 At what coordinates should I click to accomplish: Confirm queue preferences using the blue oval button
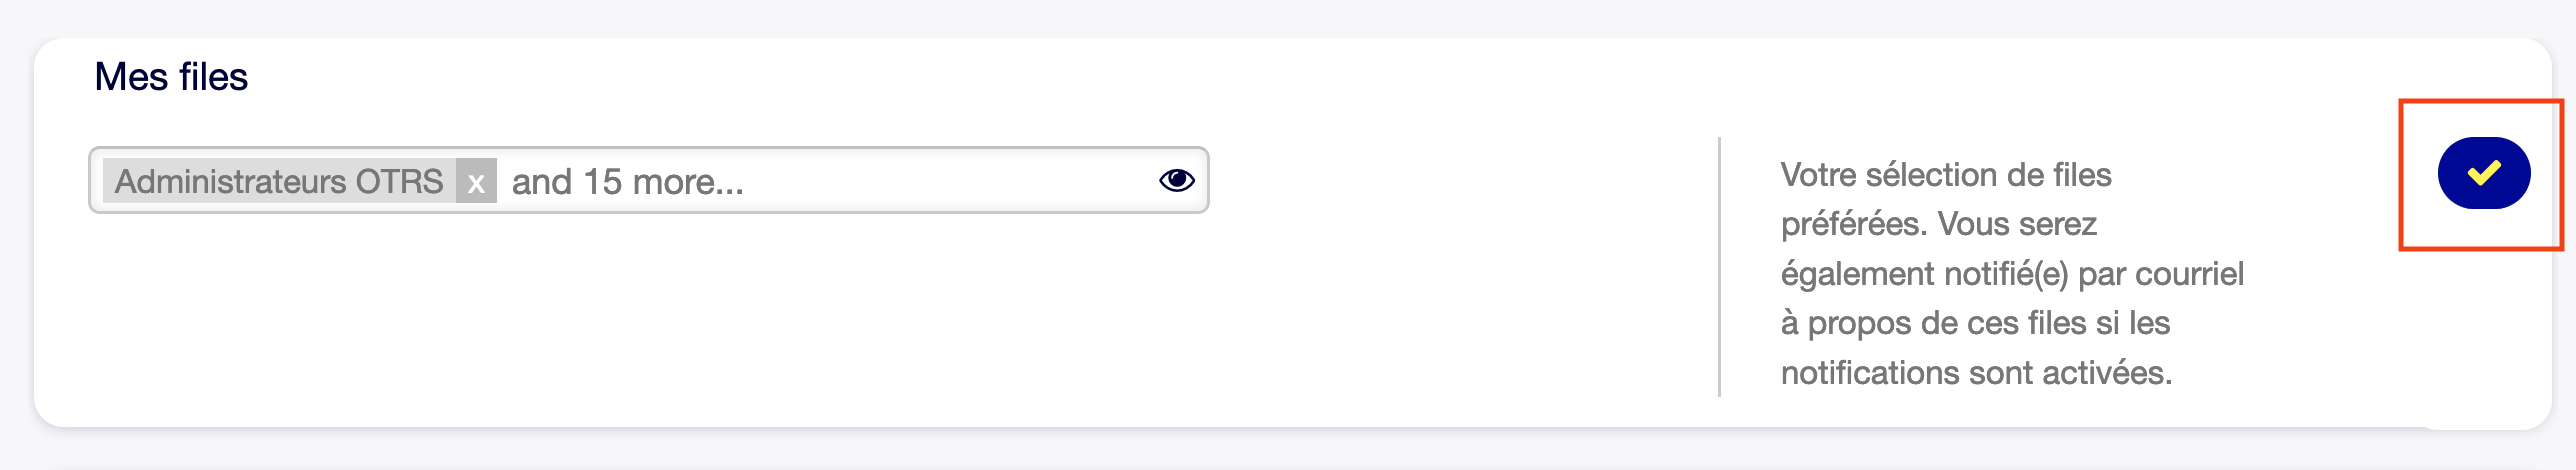pyautogui.click(x=2483, y=173)
